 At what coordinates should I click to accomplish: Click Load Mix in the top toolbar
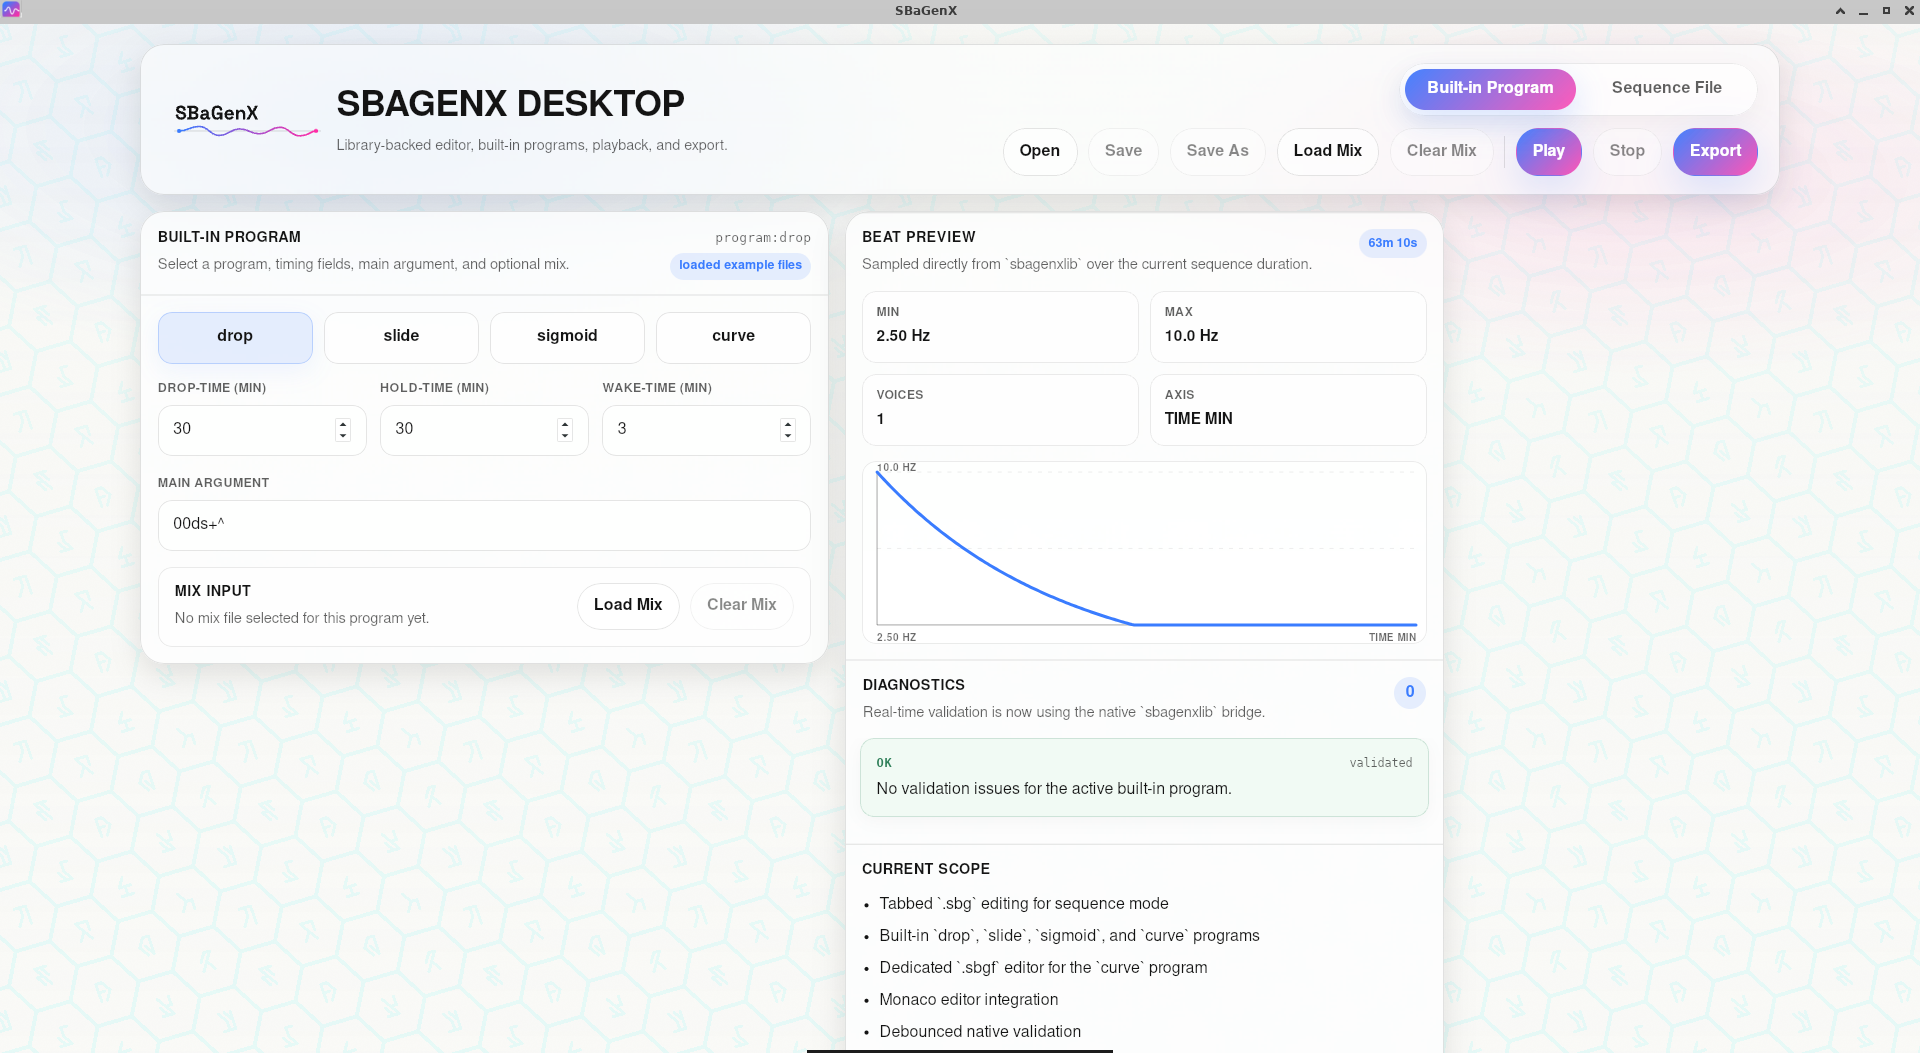1327,151
